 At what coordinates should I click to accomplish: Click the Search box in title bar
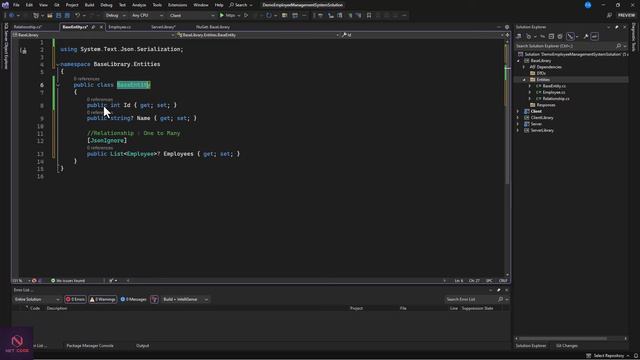point(241,5)
